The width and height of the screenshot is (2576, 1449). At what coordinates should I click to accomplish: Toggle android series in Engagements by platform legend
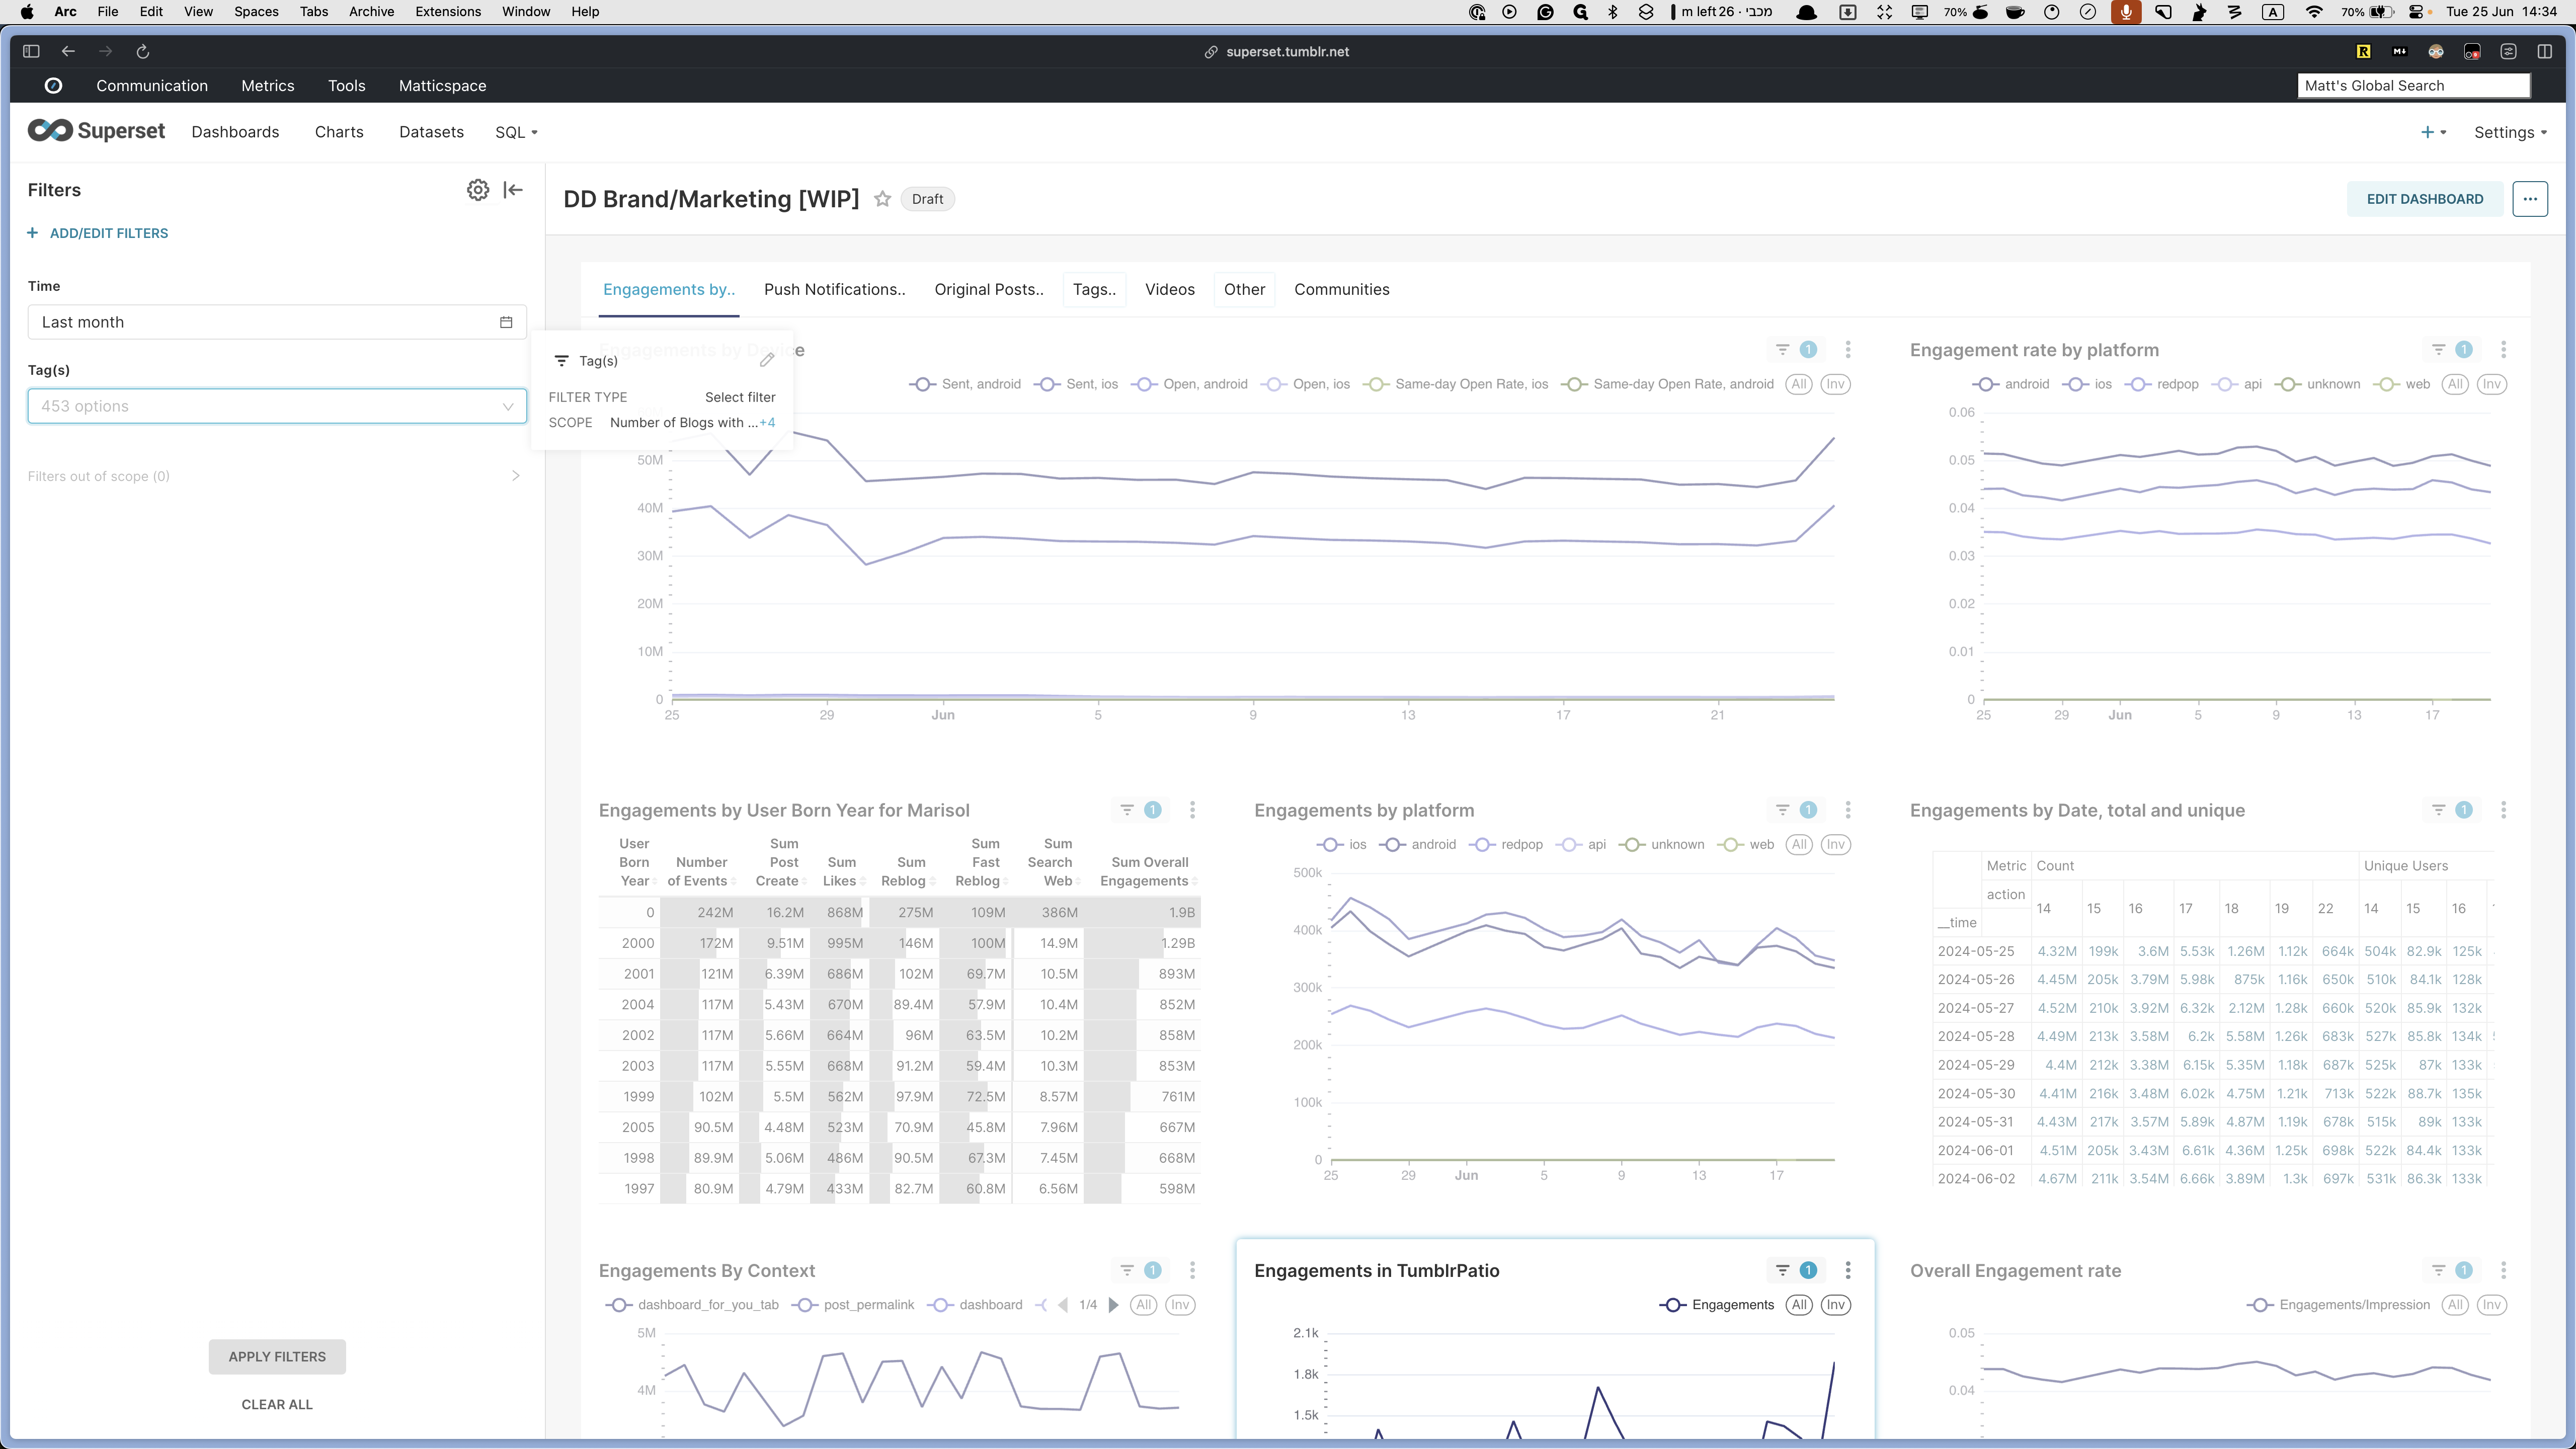point(1417,845)
